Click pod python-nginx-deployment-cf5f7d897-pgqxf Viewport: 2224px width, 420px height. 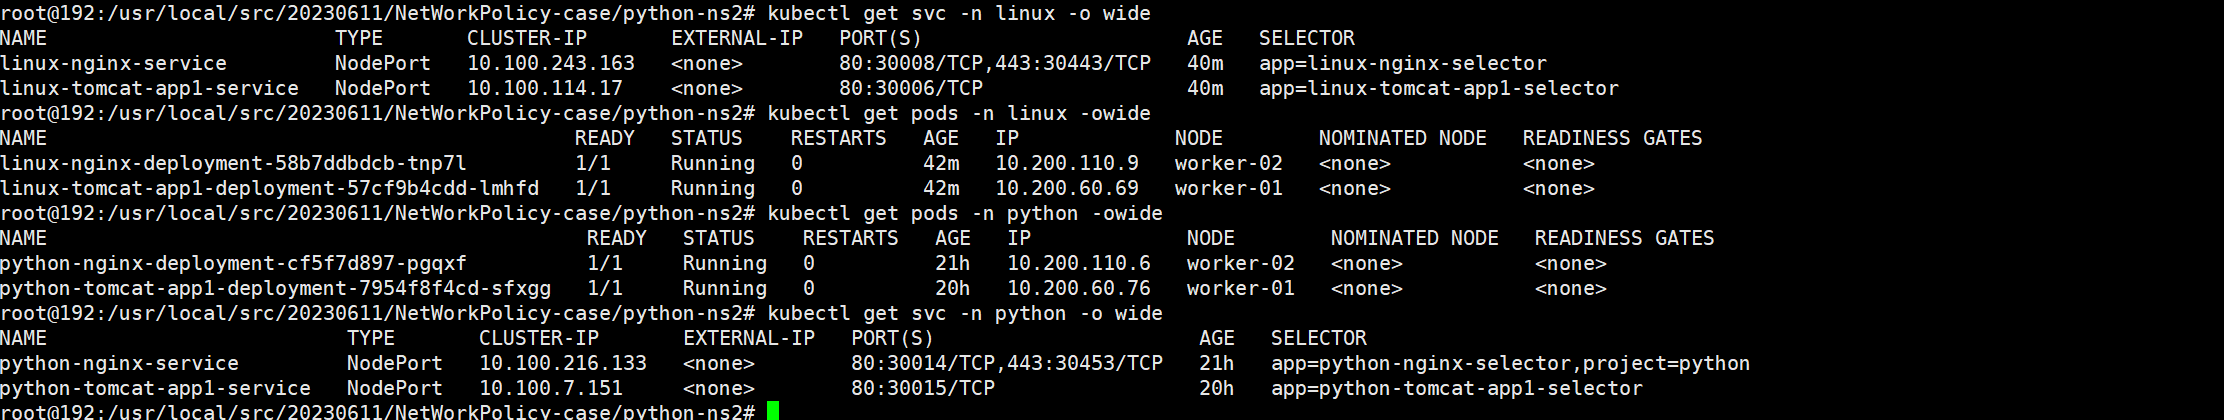(233, 263)
